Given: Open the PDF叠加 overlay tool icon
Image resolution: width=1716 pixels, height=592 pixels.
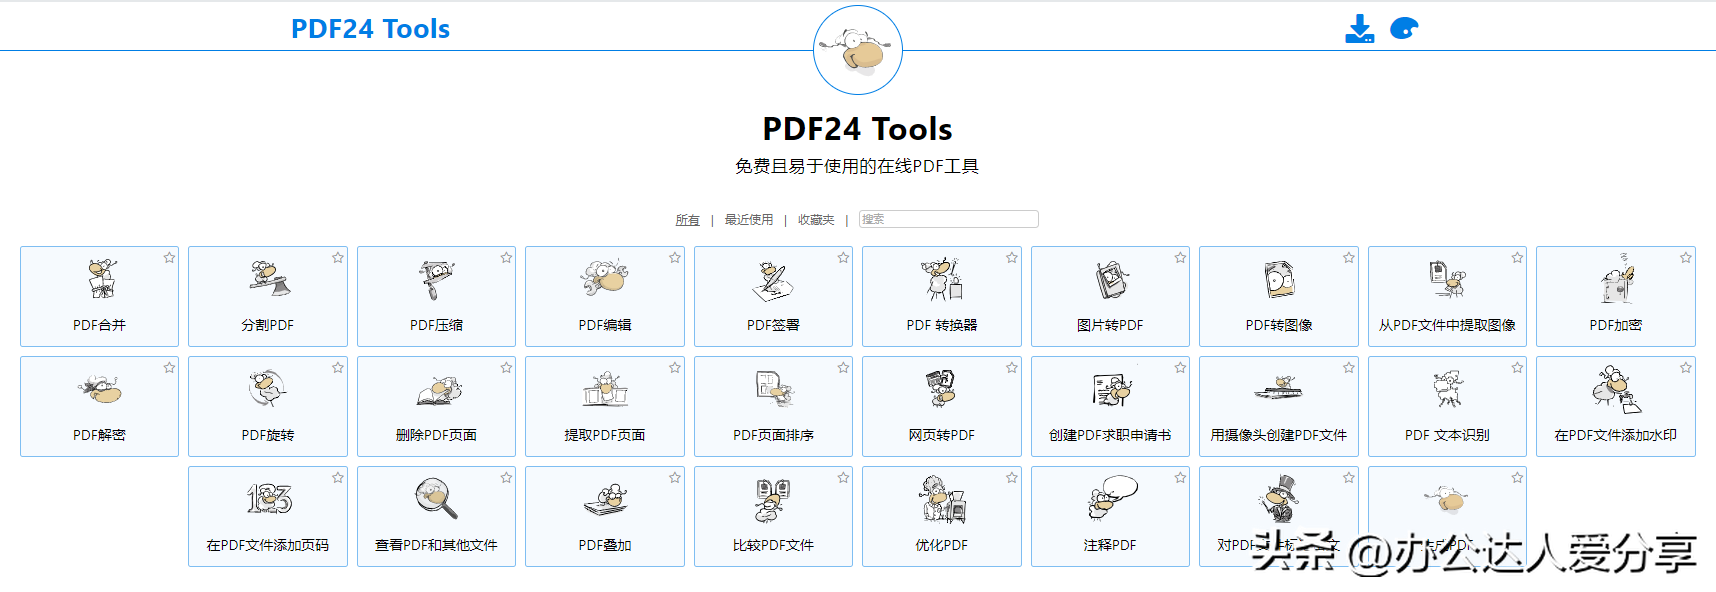Looking at the screenshot, I should click(604, 500).
